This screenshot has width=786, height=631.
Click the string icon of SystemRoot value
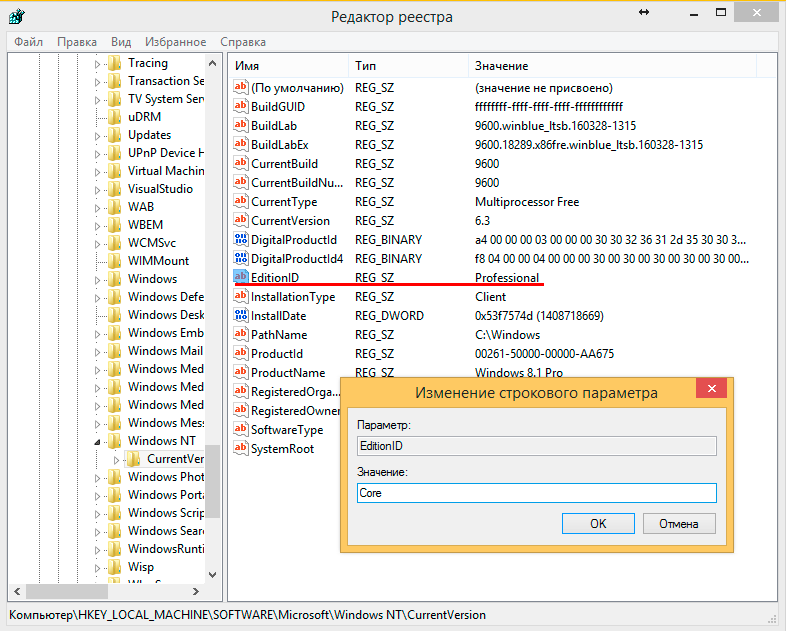click(241, 449)
